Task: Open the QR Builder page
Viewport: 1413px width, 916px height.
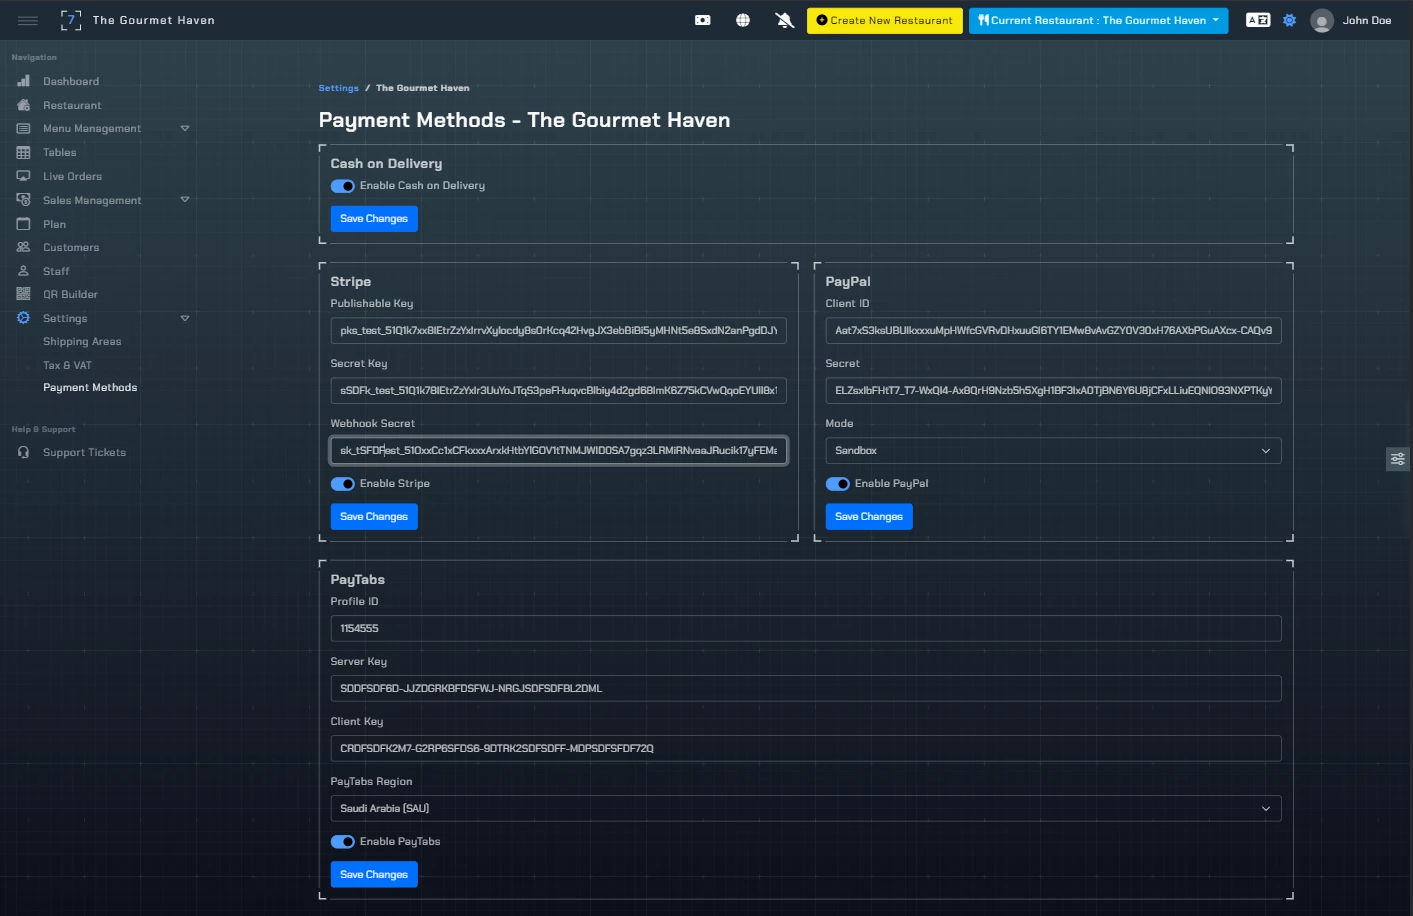Action: tap(70, 294)
